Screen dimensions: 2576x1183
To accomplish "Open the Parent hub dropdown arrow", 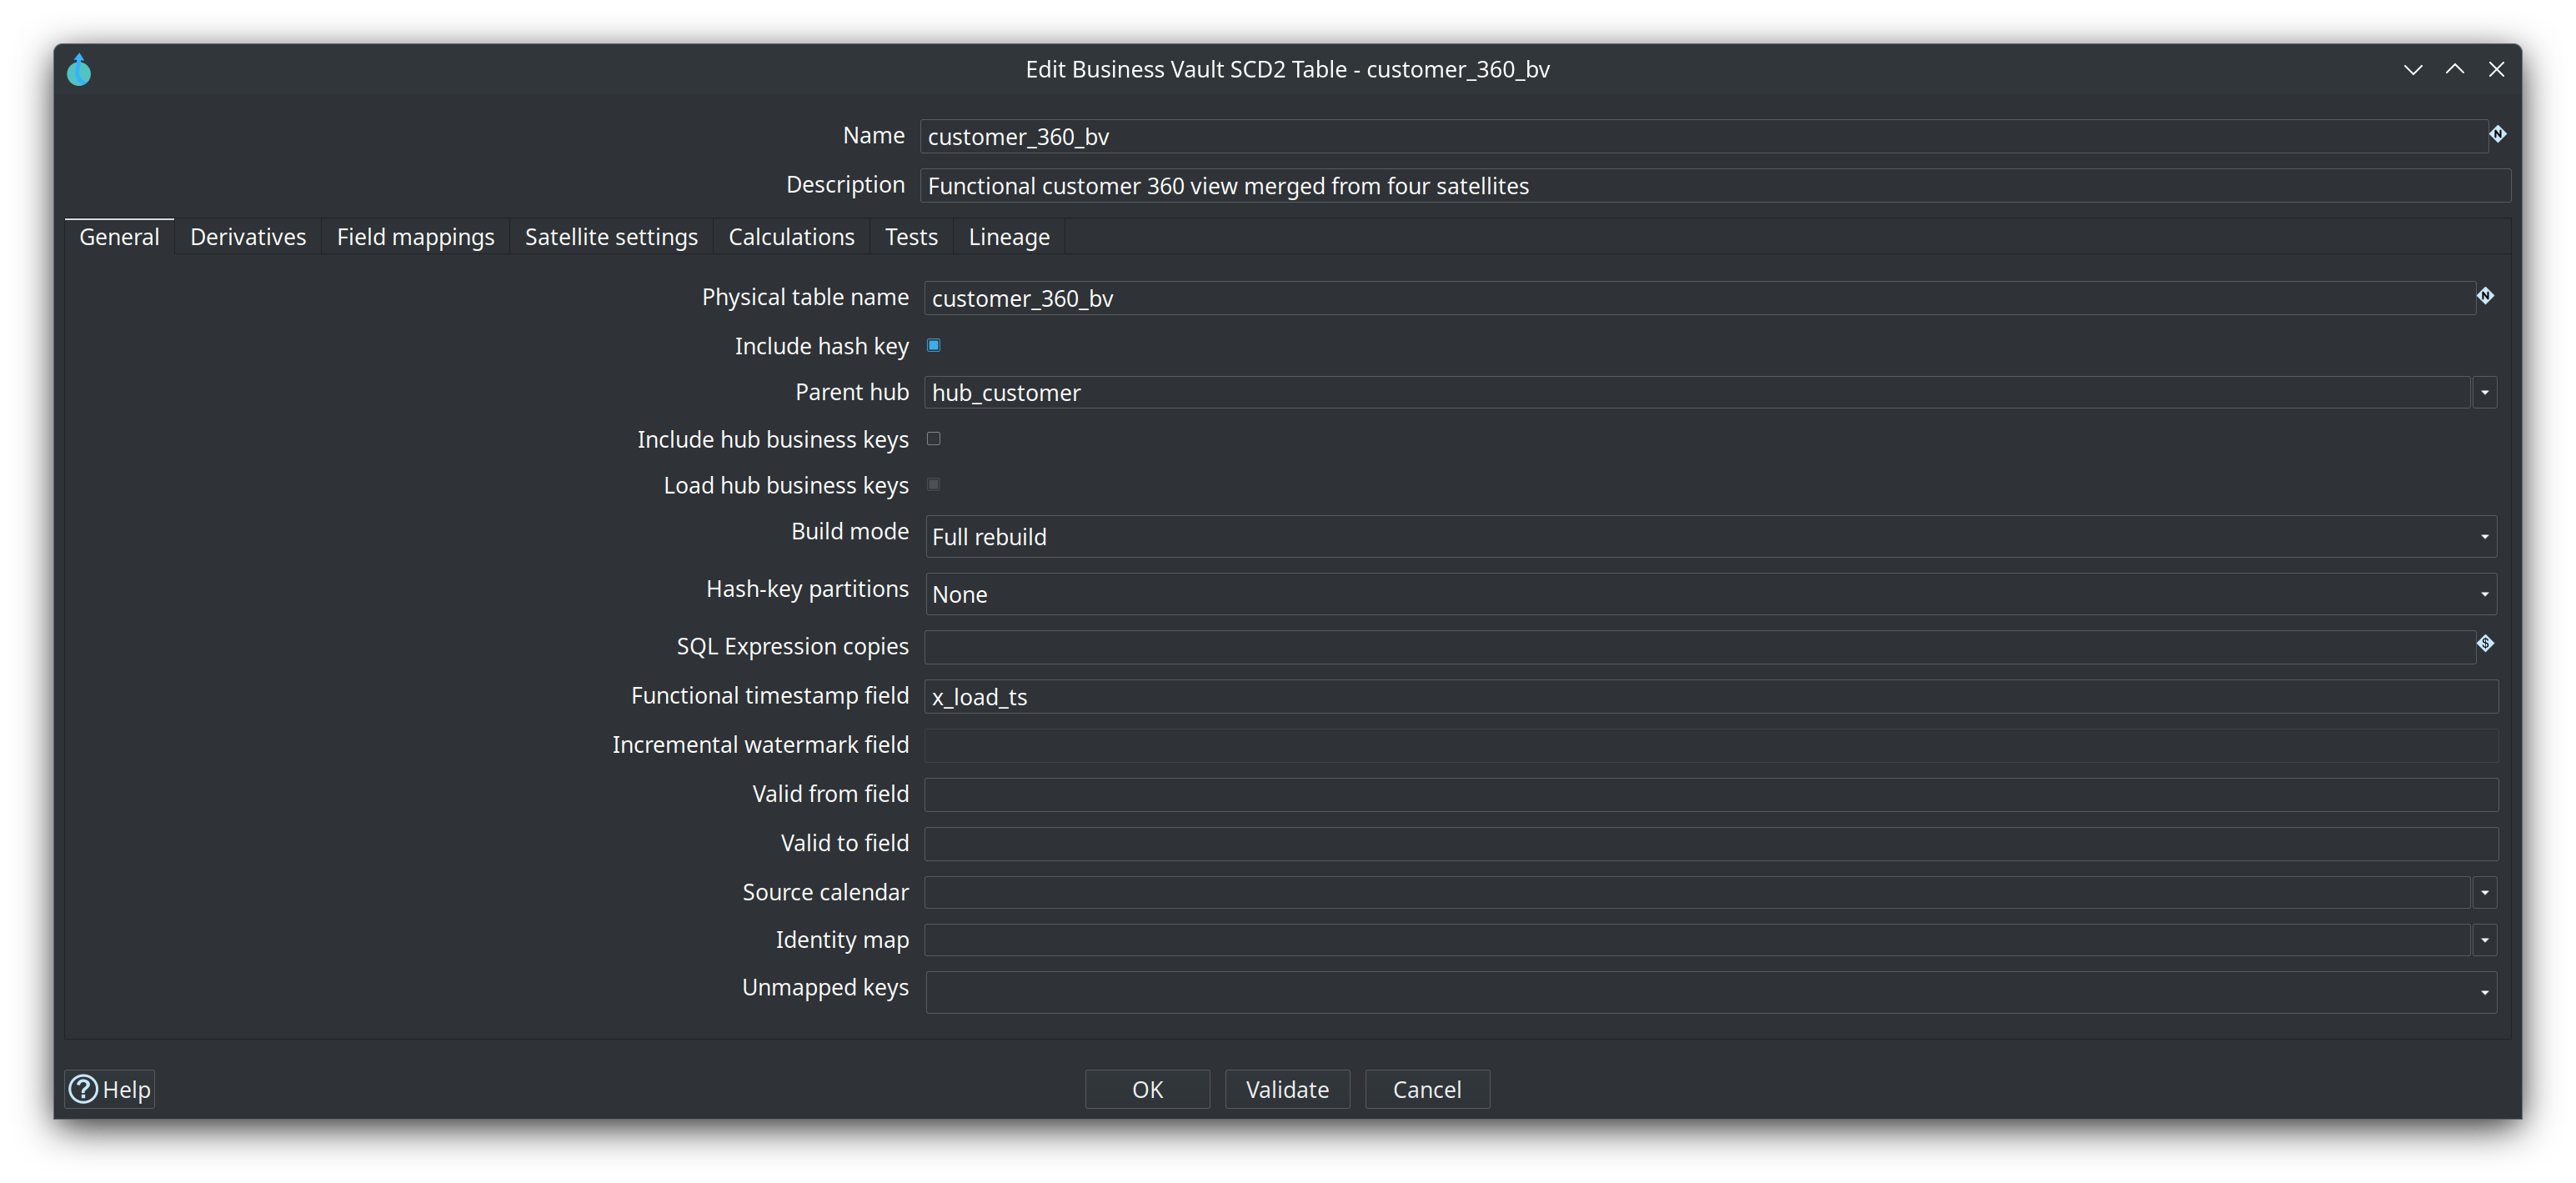I will point(2484,392).
